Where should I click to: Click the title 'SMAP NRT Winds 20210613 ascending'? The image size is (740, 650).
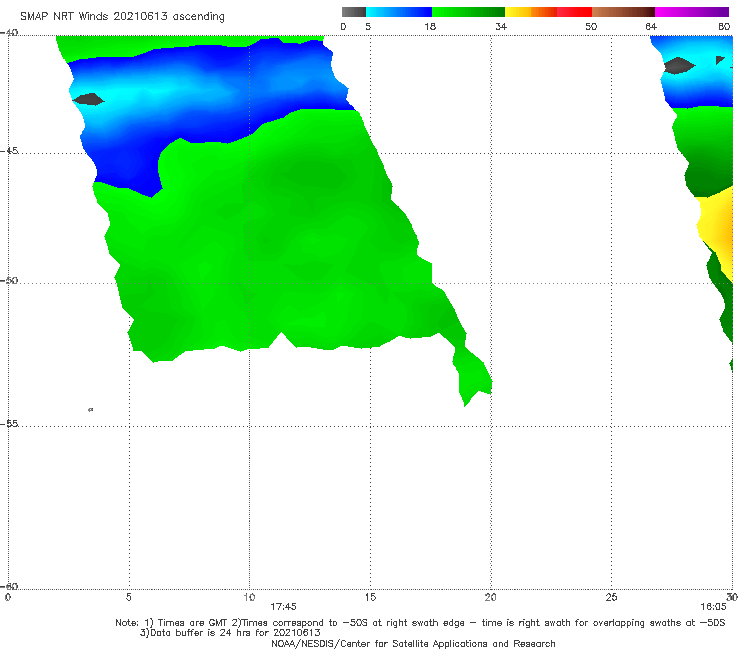(122, 17)
